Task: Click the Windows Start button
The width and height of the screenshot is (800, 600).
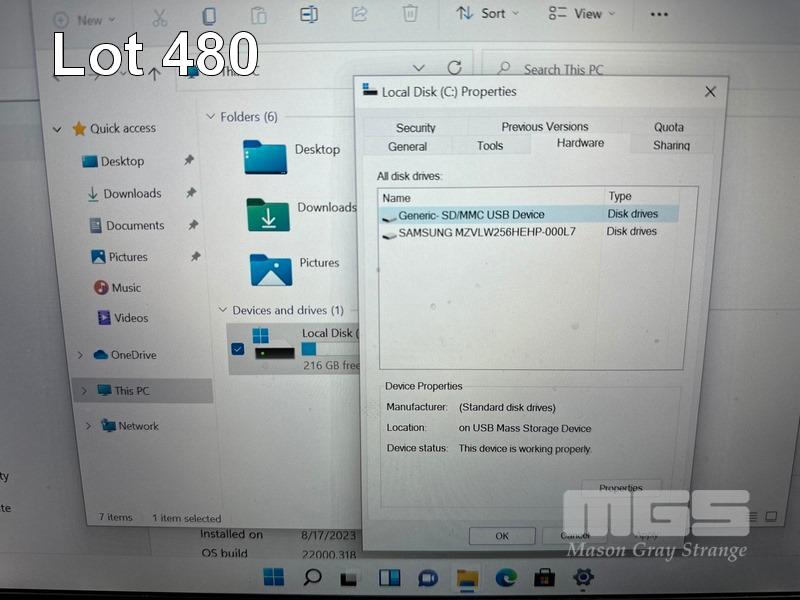Action: 273,577
